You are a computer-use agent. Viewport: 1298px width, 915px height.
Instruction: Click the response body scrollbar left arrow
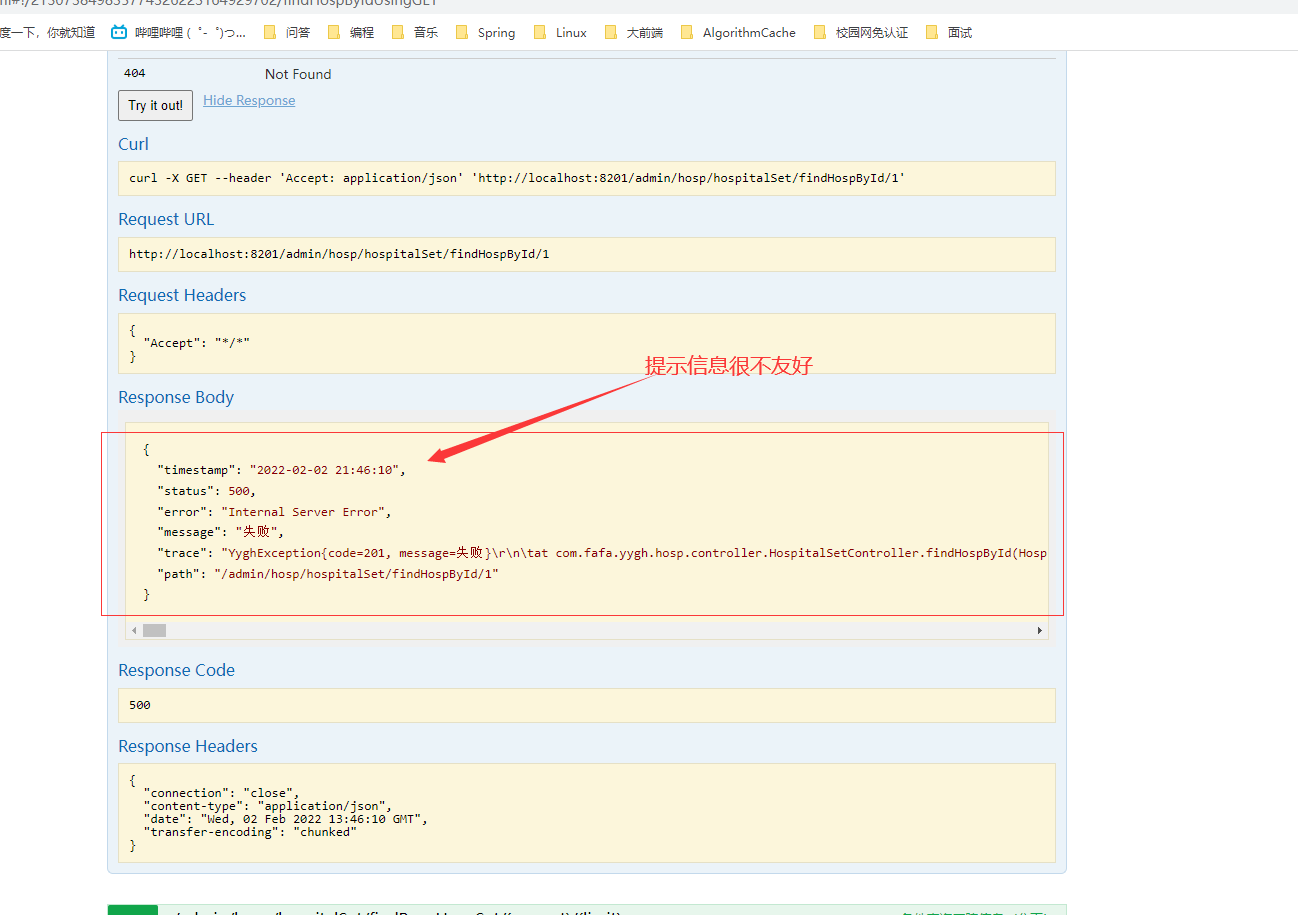pos(134,631)
